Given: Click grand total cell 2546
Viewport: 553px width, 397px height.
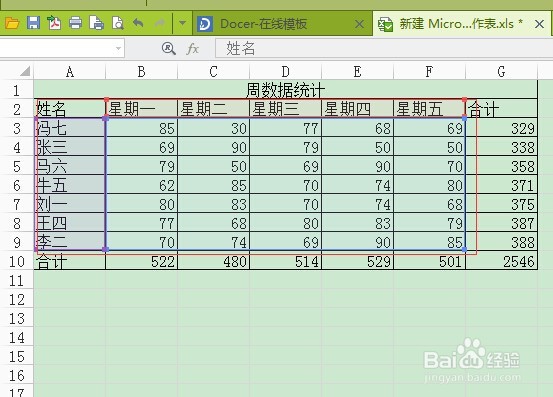Looking at the screenshot, I should pos(501,261).
